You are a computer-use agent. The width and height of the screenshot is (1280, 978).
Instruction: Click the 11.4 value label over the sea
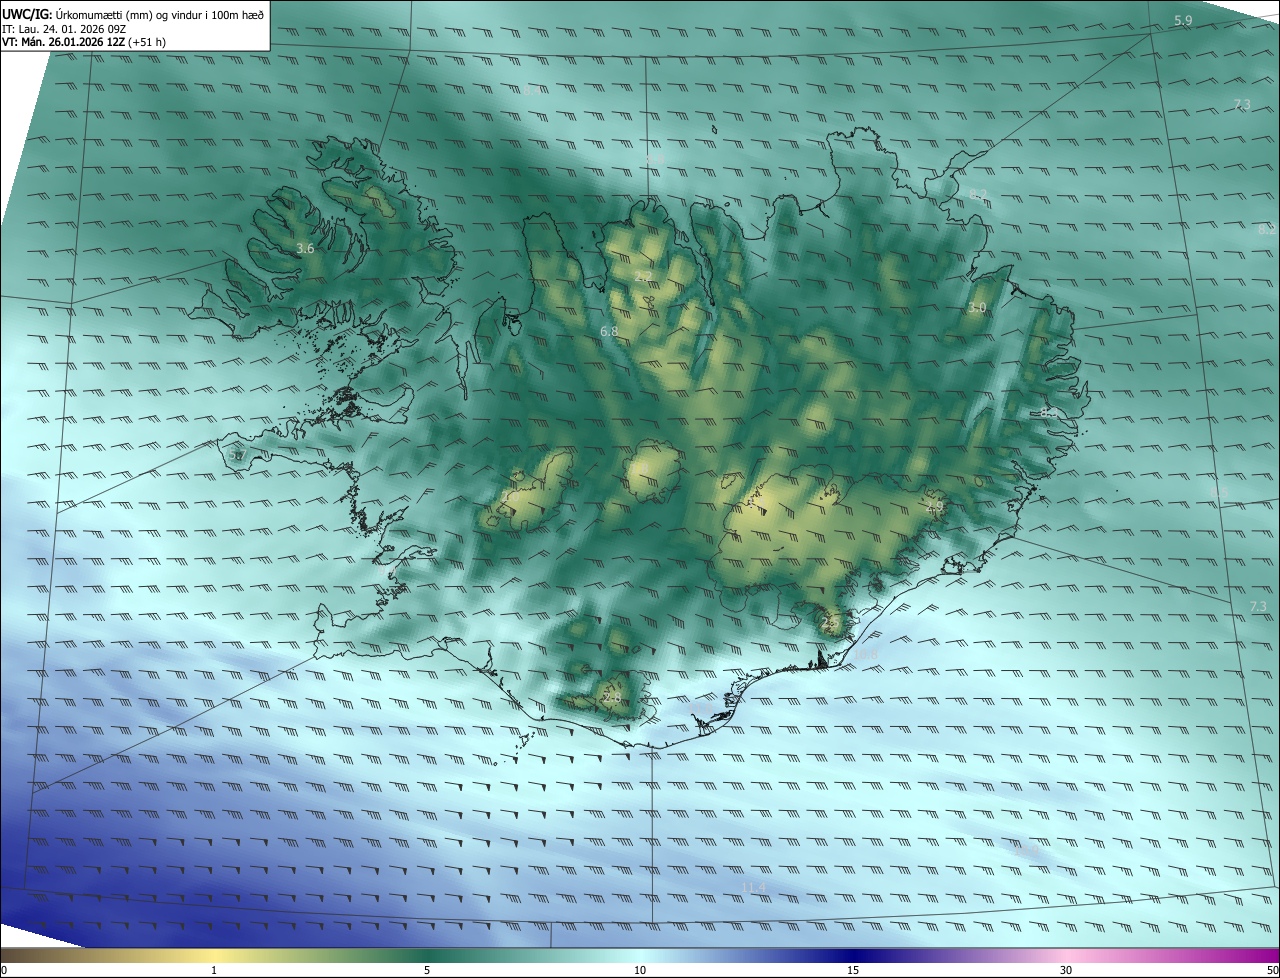pos(753,888)
